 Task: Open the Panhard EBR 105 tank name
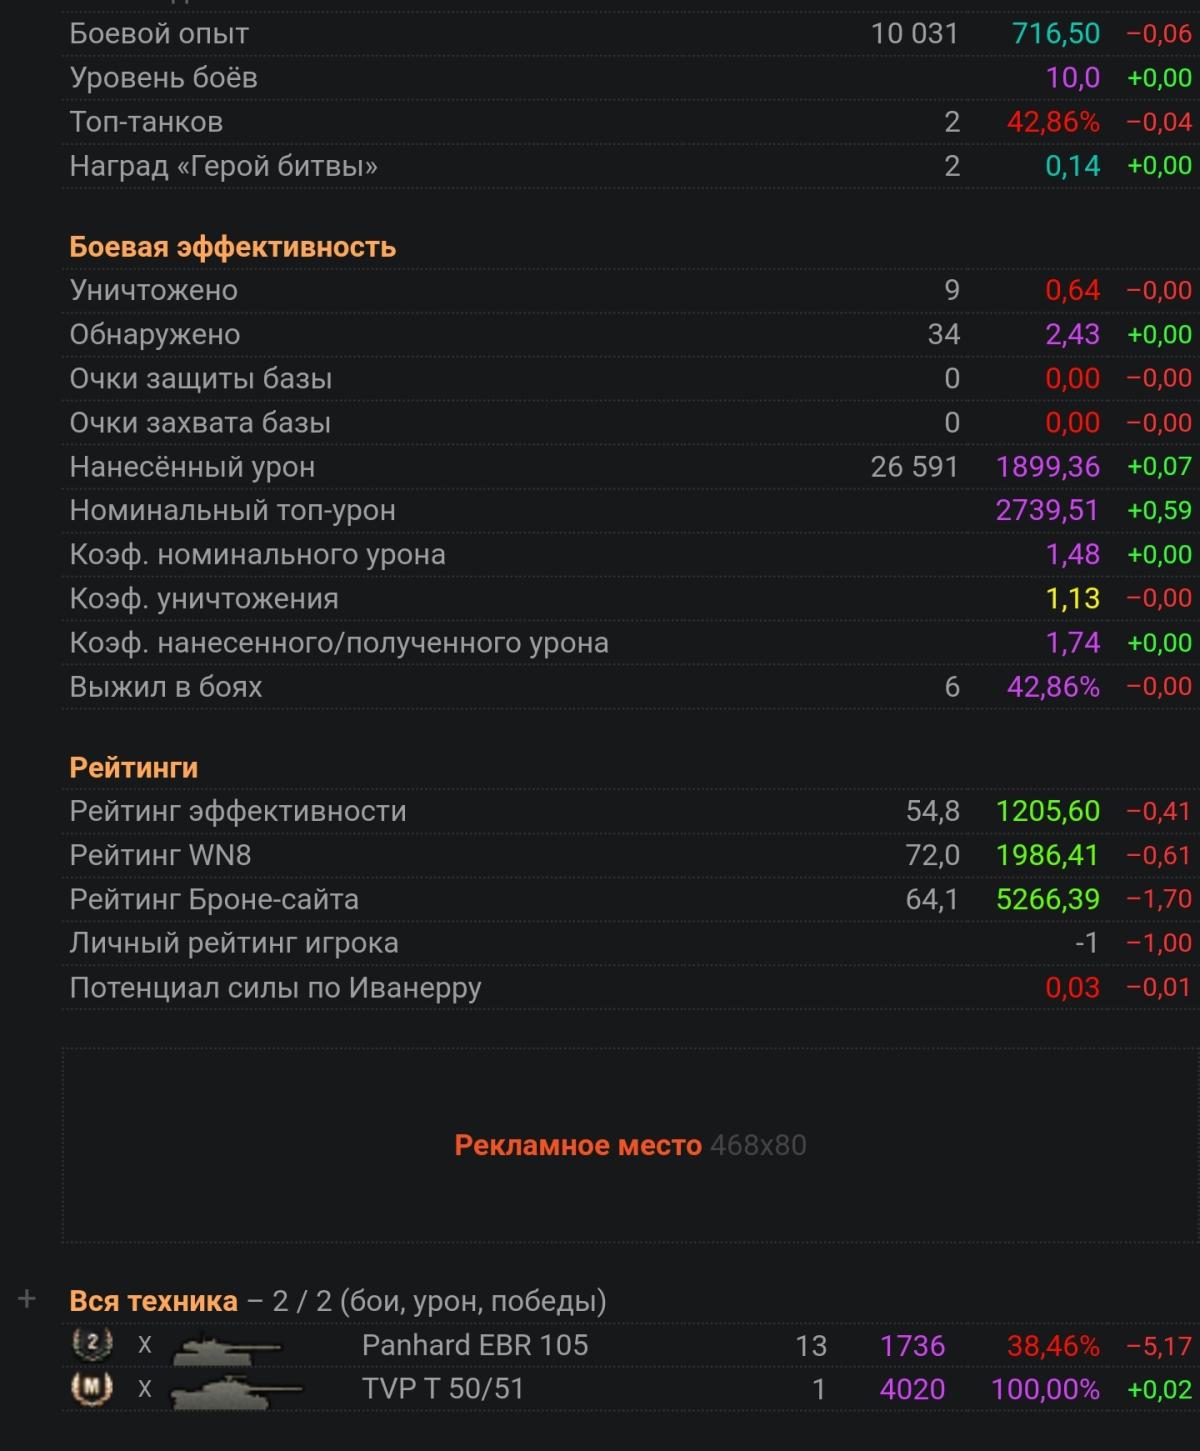475,1345
